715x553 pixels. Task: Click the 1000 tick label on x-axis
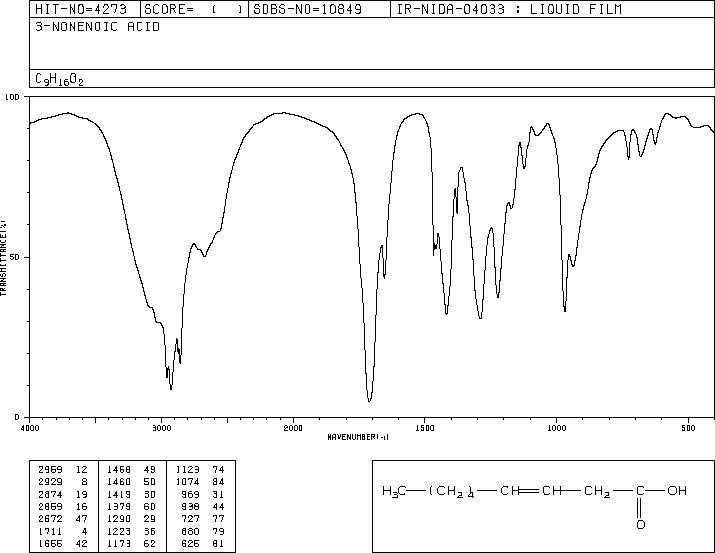click(556, 428)
